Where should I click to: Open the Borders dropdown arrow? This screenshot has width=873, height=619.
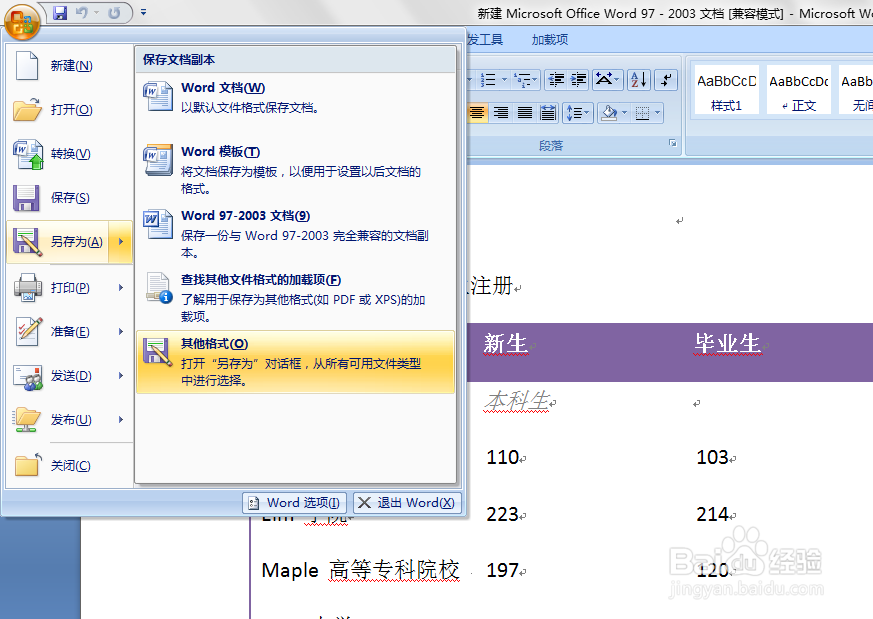click(x=656, y=114)
